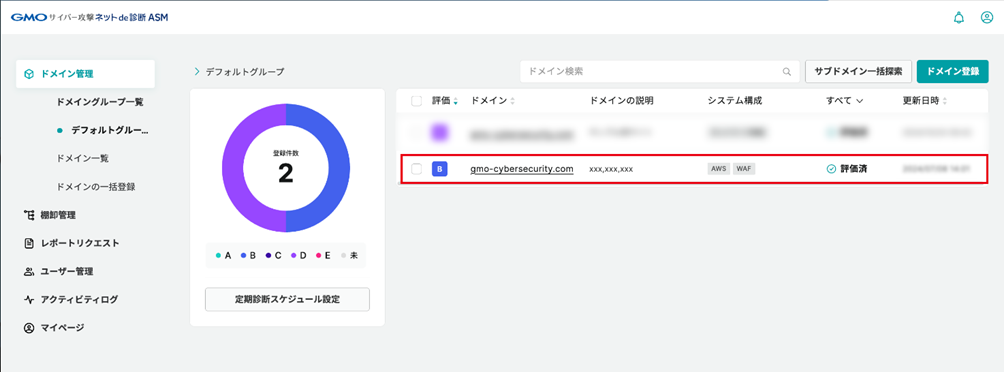Viewport: 1004px width, 372px height.
Task: Click the evaluated check icon beside 評価済
Action: [831, 169]
